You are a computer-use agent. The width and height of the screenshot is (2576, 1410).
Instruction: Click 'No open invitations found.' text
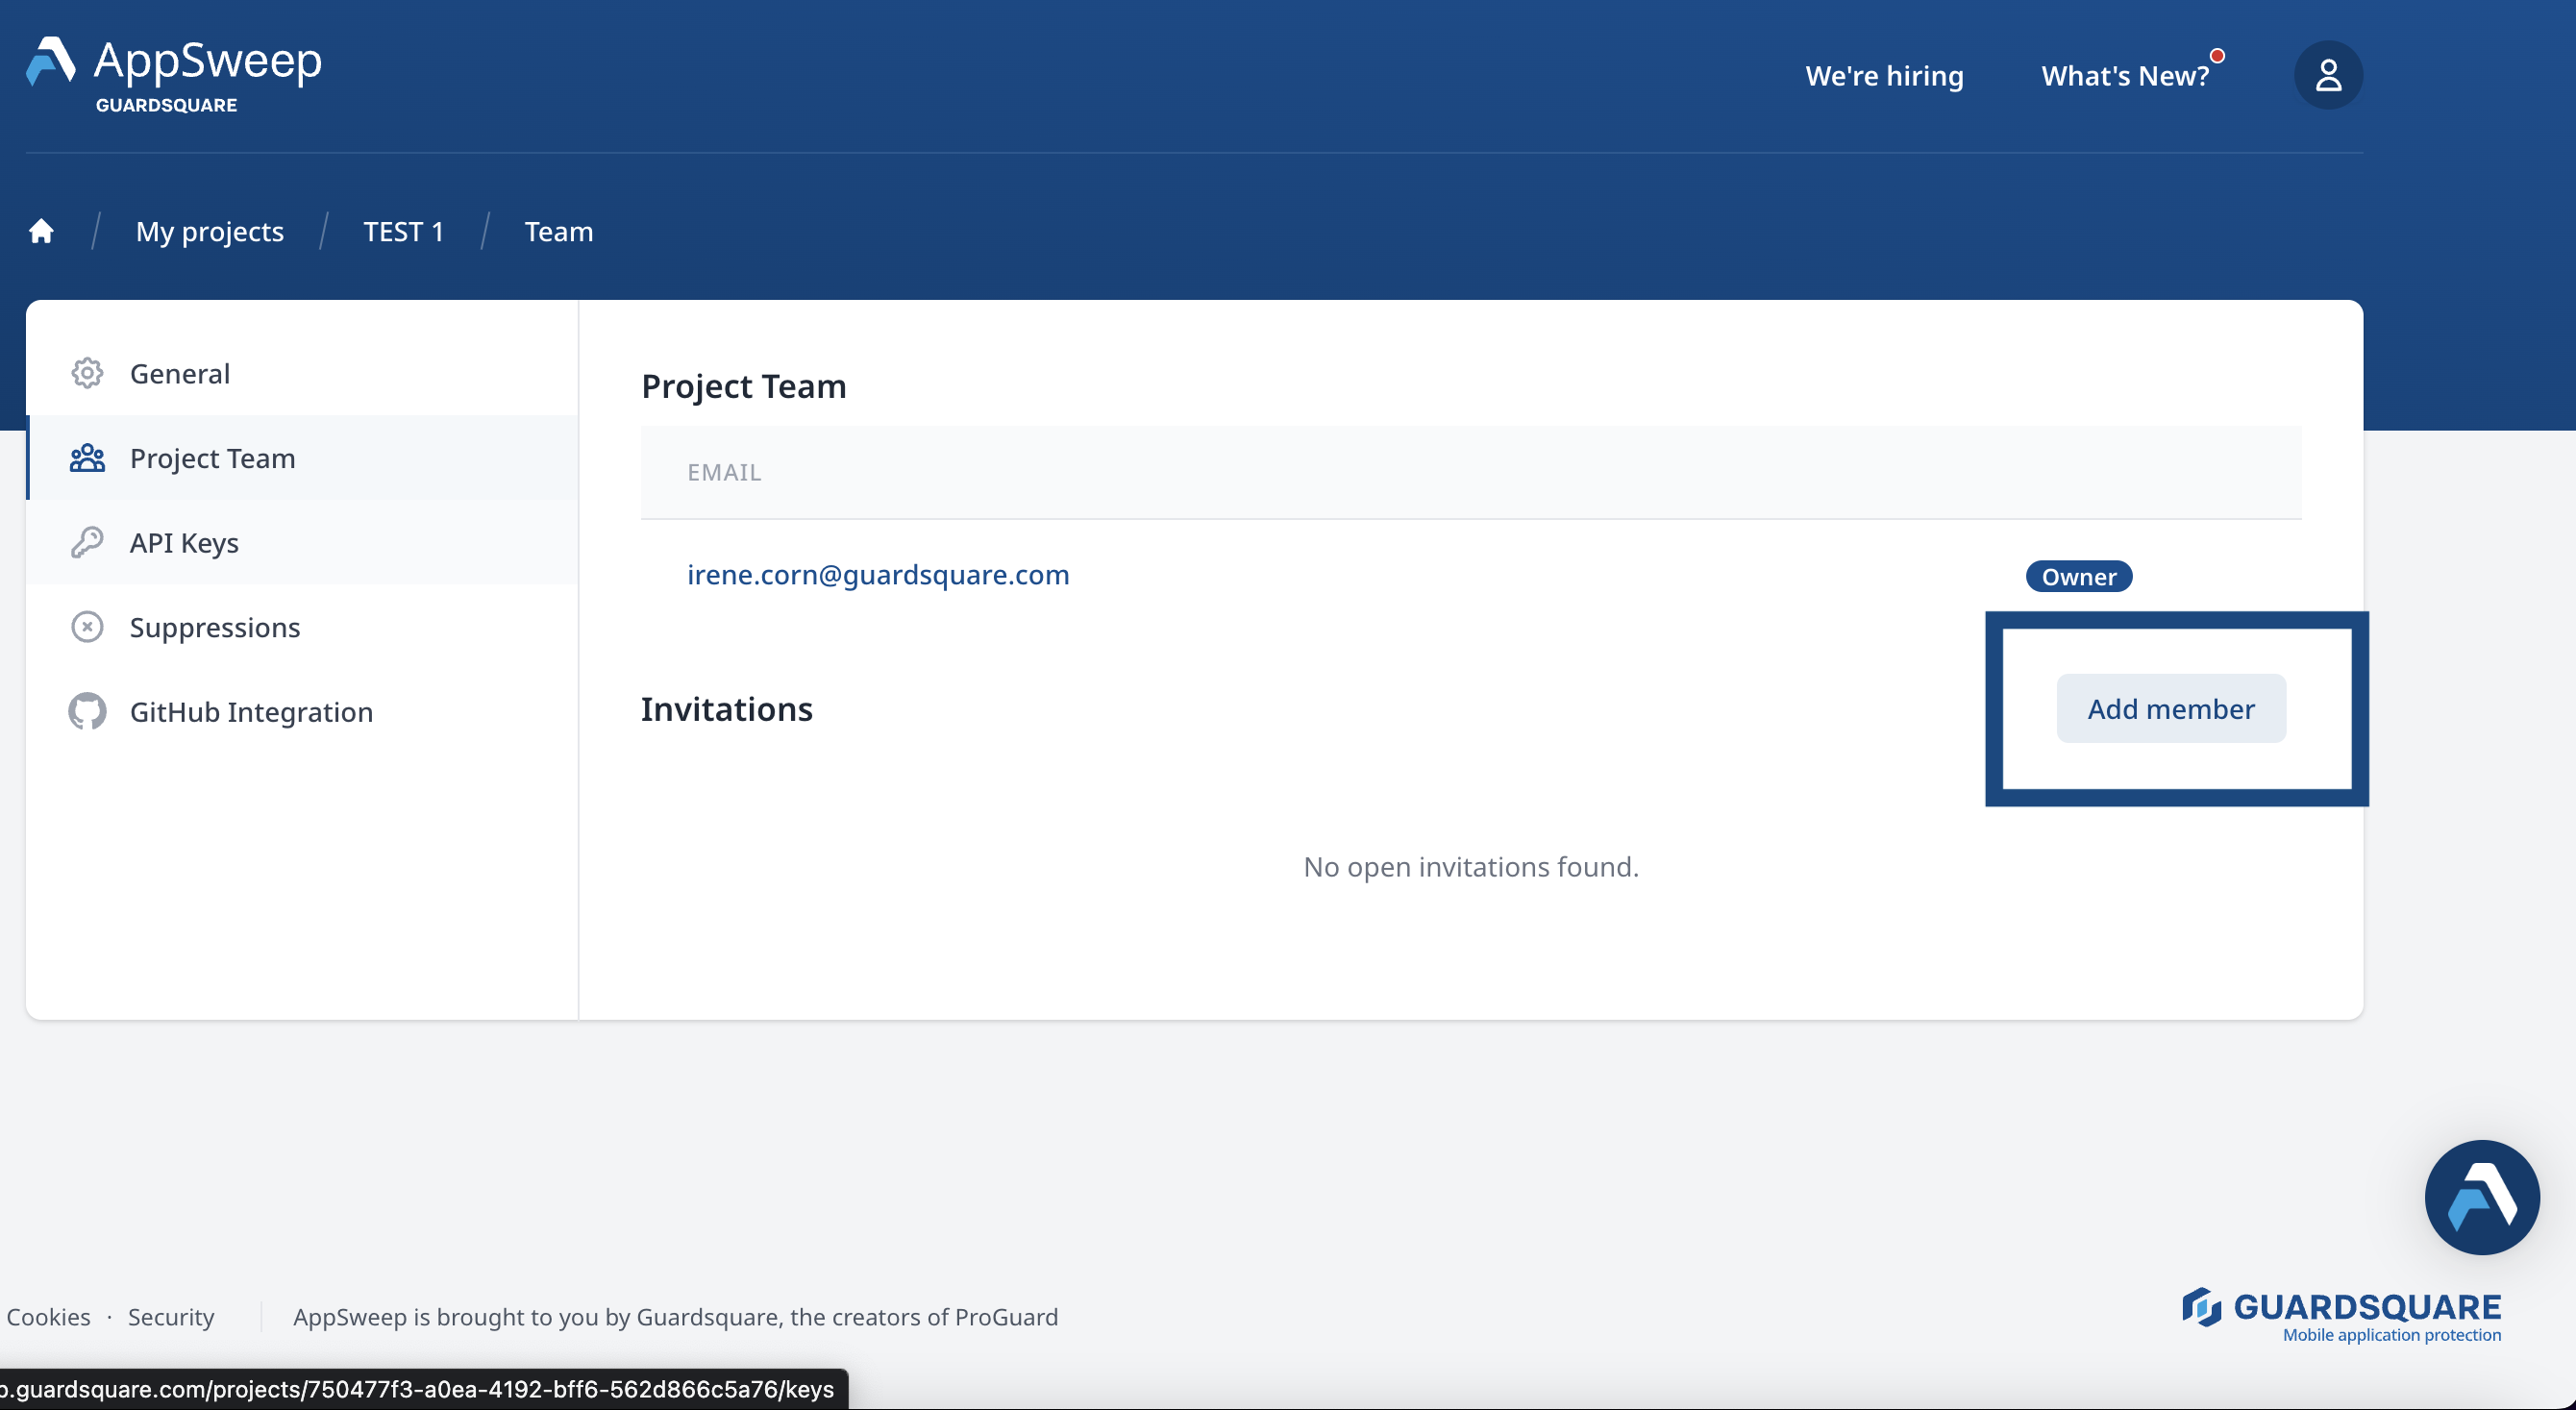pos(1471,867)
